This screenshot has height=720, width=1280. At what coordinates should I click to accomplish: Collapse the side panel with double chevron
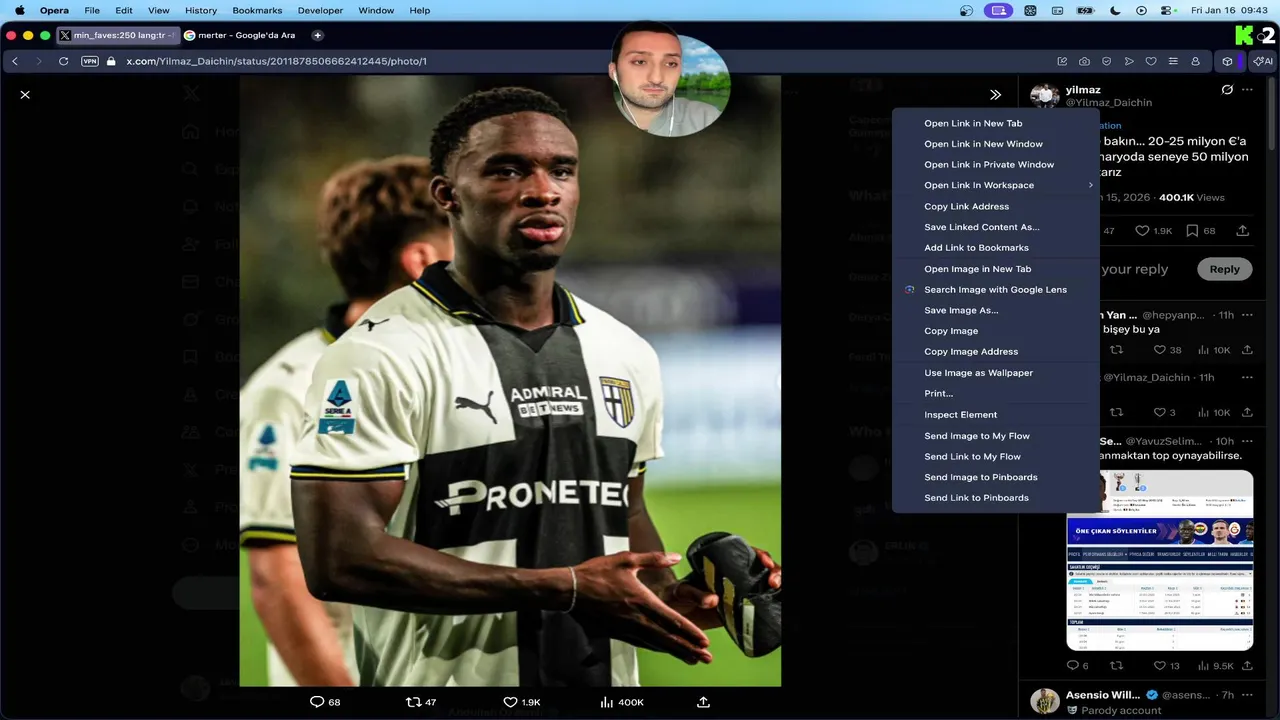[x=995, y=95]
